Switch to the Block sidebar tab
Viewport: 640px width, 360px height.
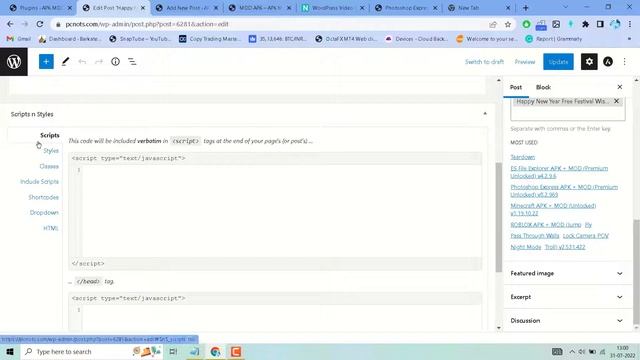pos(543,87)
